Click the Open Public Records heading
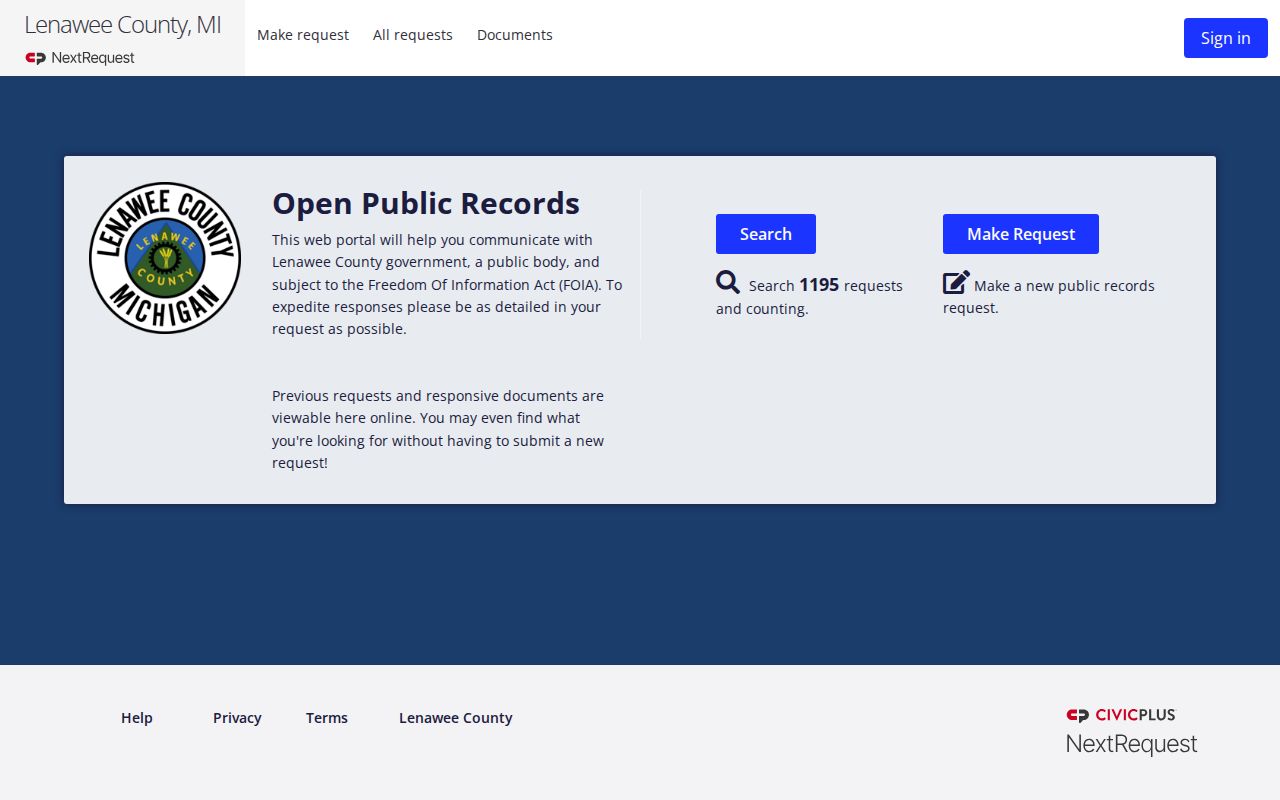The height and width of the screenshot is (800, 1280). tap(426, 203)
